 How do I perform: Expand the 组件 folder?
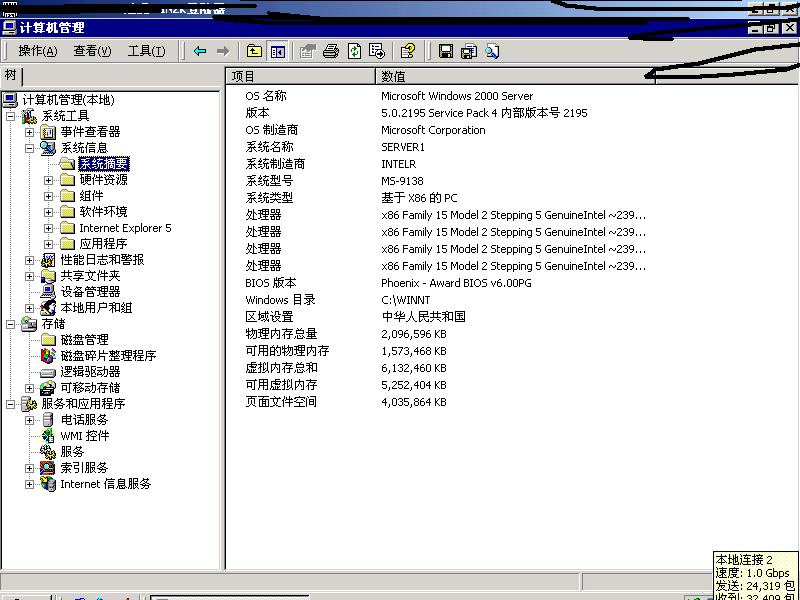(48, 196)
